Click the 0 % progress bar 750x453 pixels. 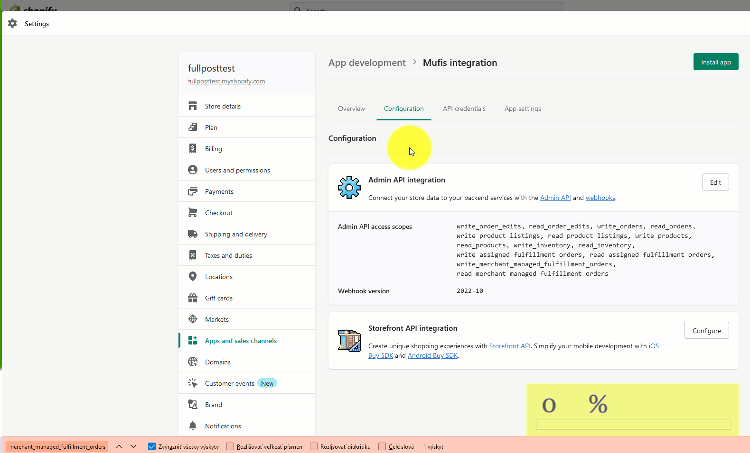point(633,424)
